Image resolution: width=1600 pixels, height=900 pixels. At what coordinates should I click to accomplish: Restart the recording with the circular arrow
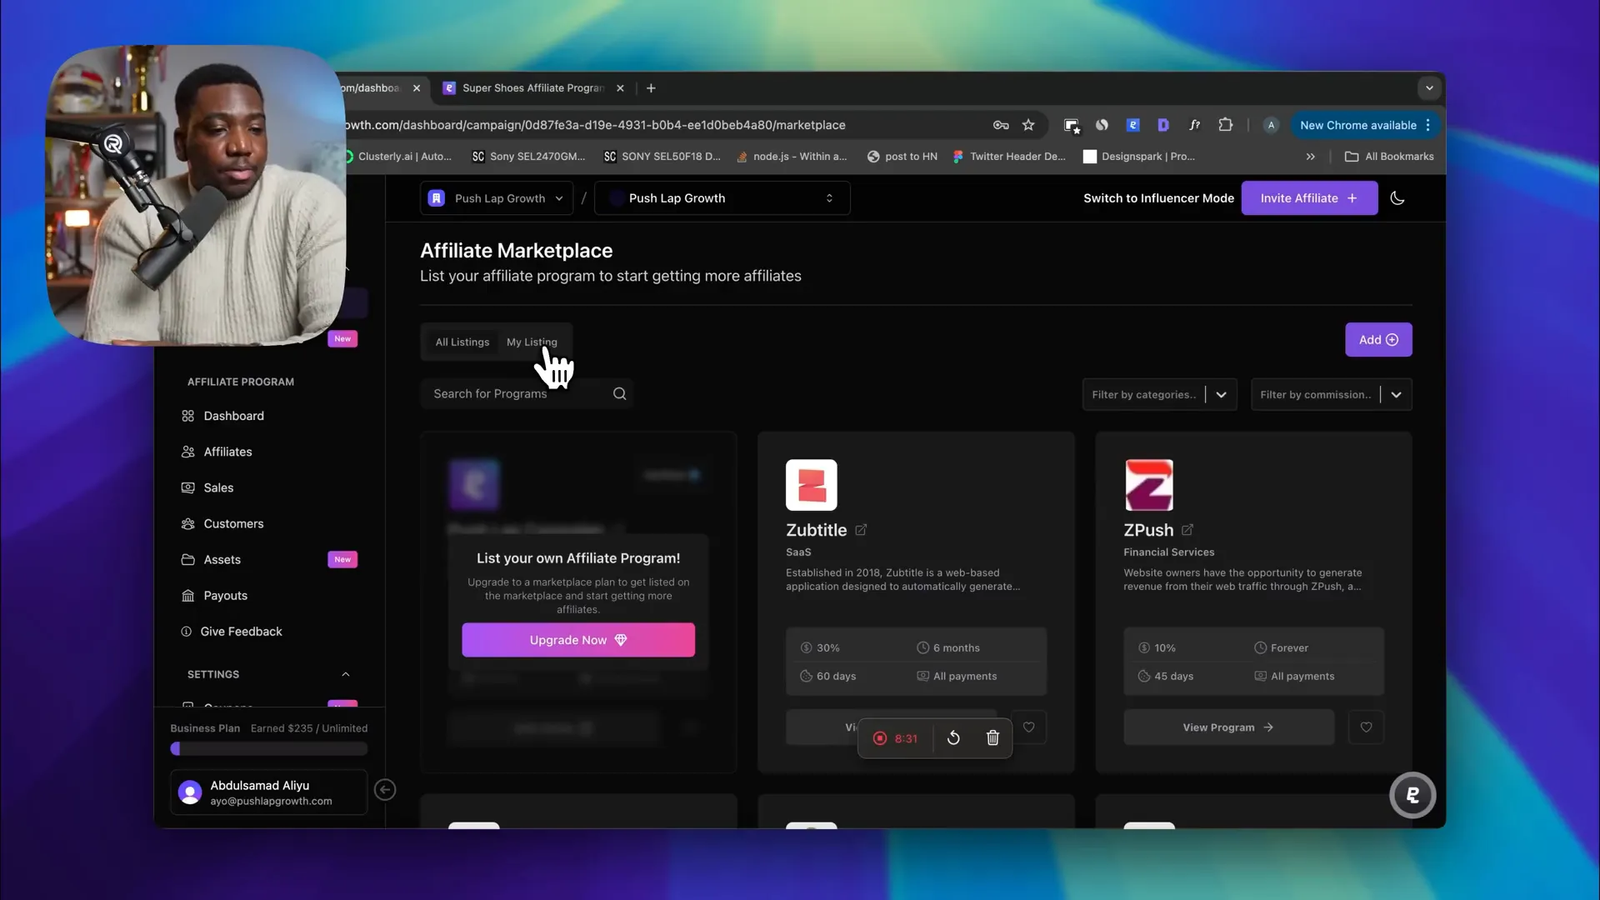click(x=954, y=738)
